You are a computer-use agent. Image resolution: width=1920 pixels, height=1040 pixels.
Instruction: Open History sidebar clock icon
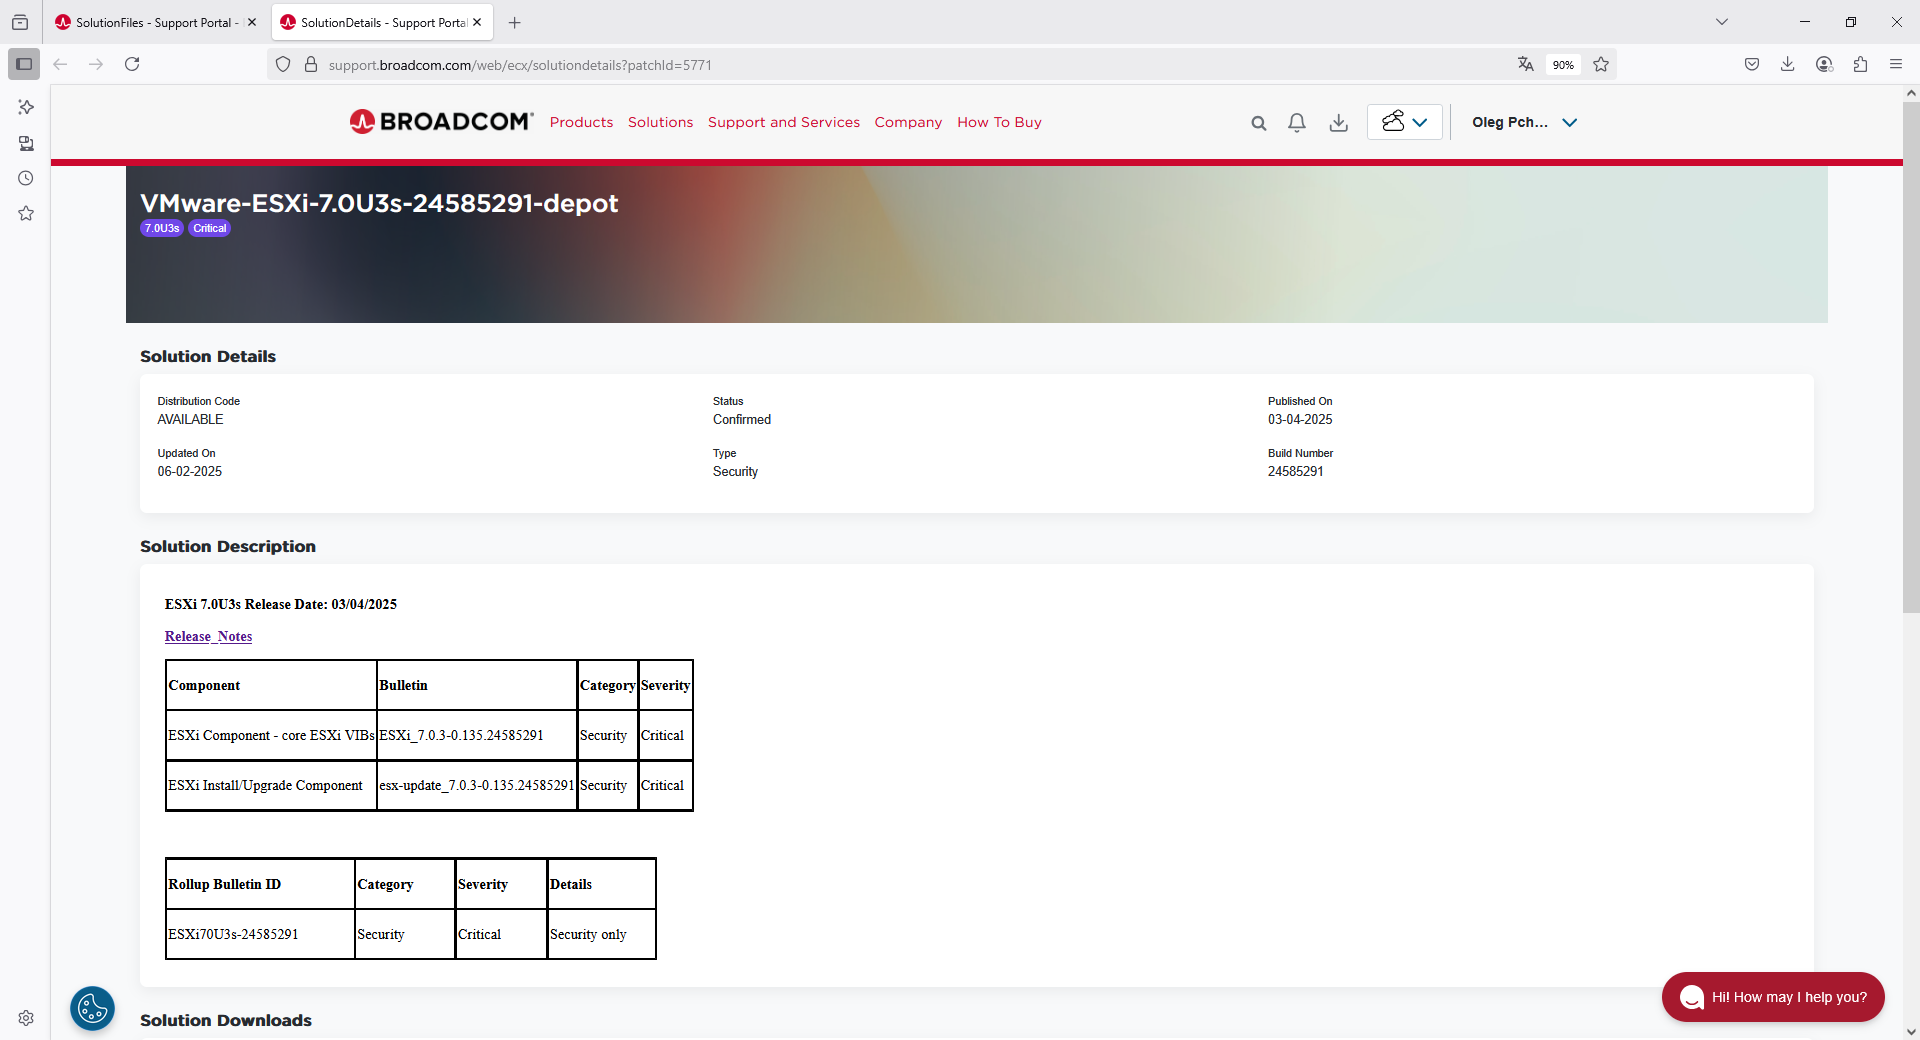(x=26, y=178)
